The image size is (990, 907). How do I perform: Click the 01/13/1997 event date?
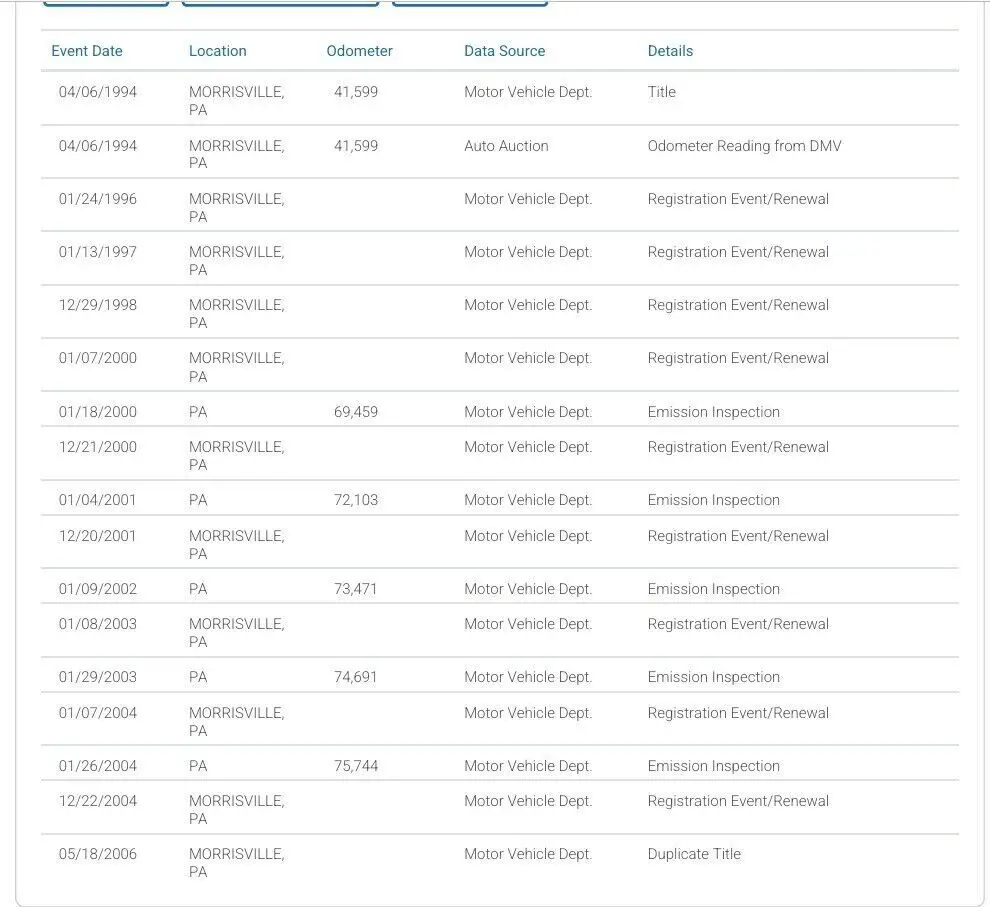pos(98,252)
